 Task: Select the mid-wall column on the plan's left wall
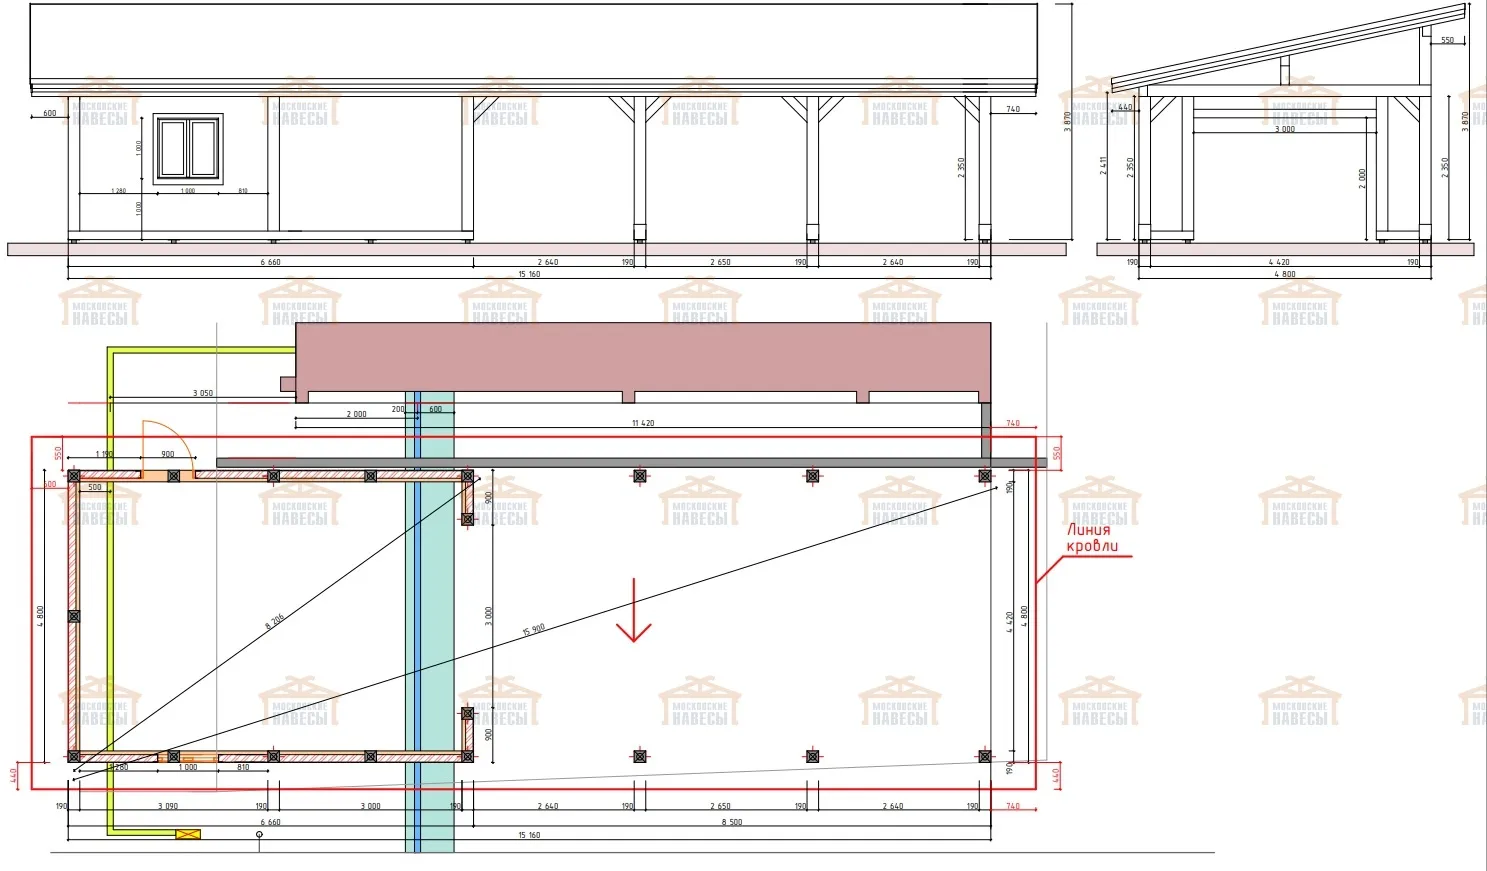(x=73, y=617)
